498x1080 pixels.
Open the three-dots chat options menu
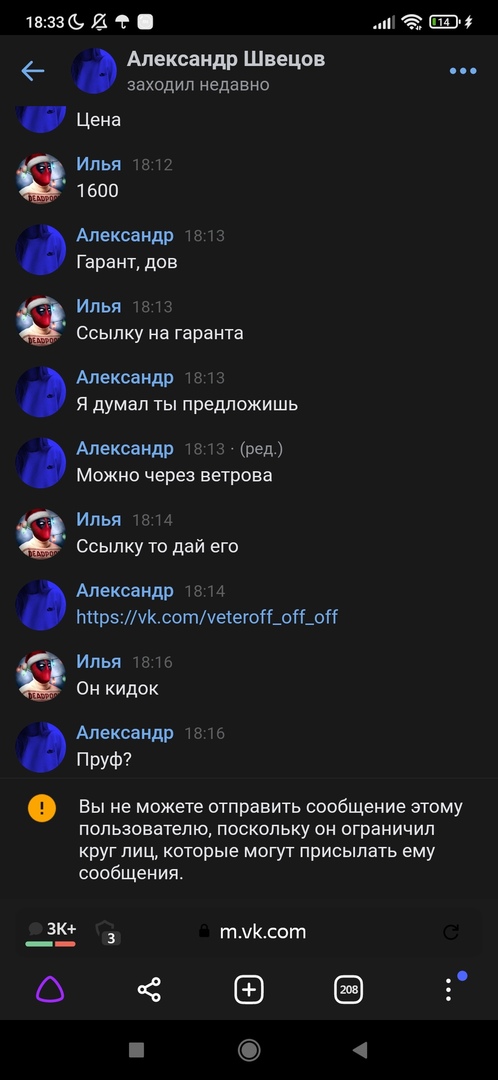click(463, 71)
